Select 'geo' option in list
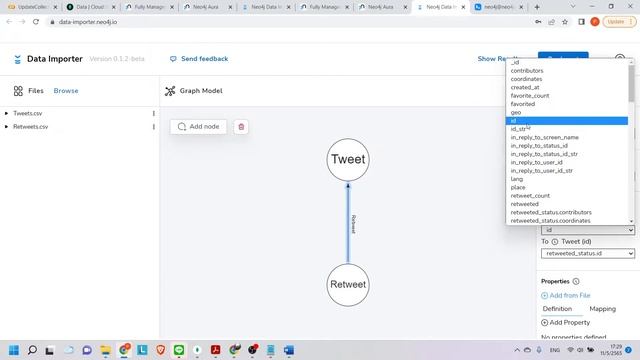Image resolution: width=640 pixels, height=360 pixels. click(x=567, y=113)
